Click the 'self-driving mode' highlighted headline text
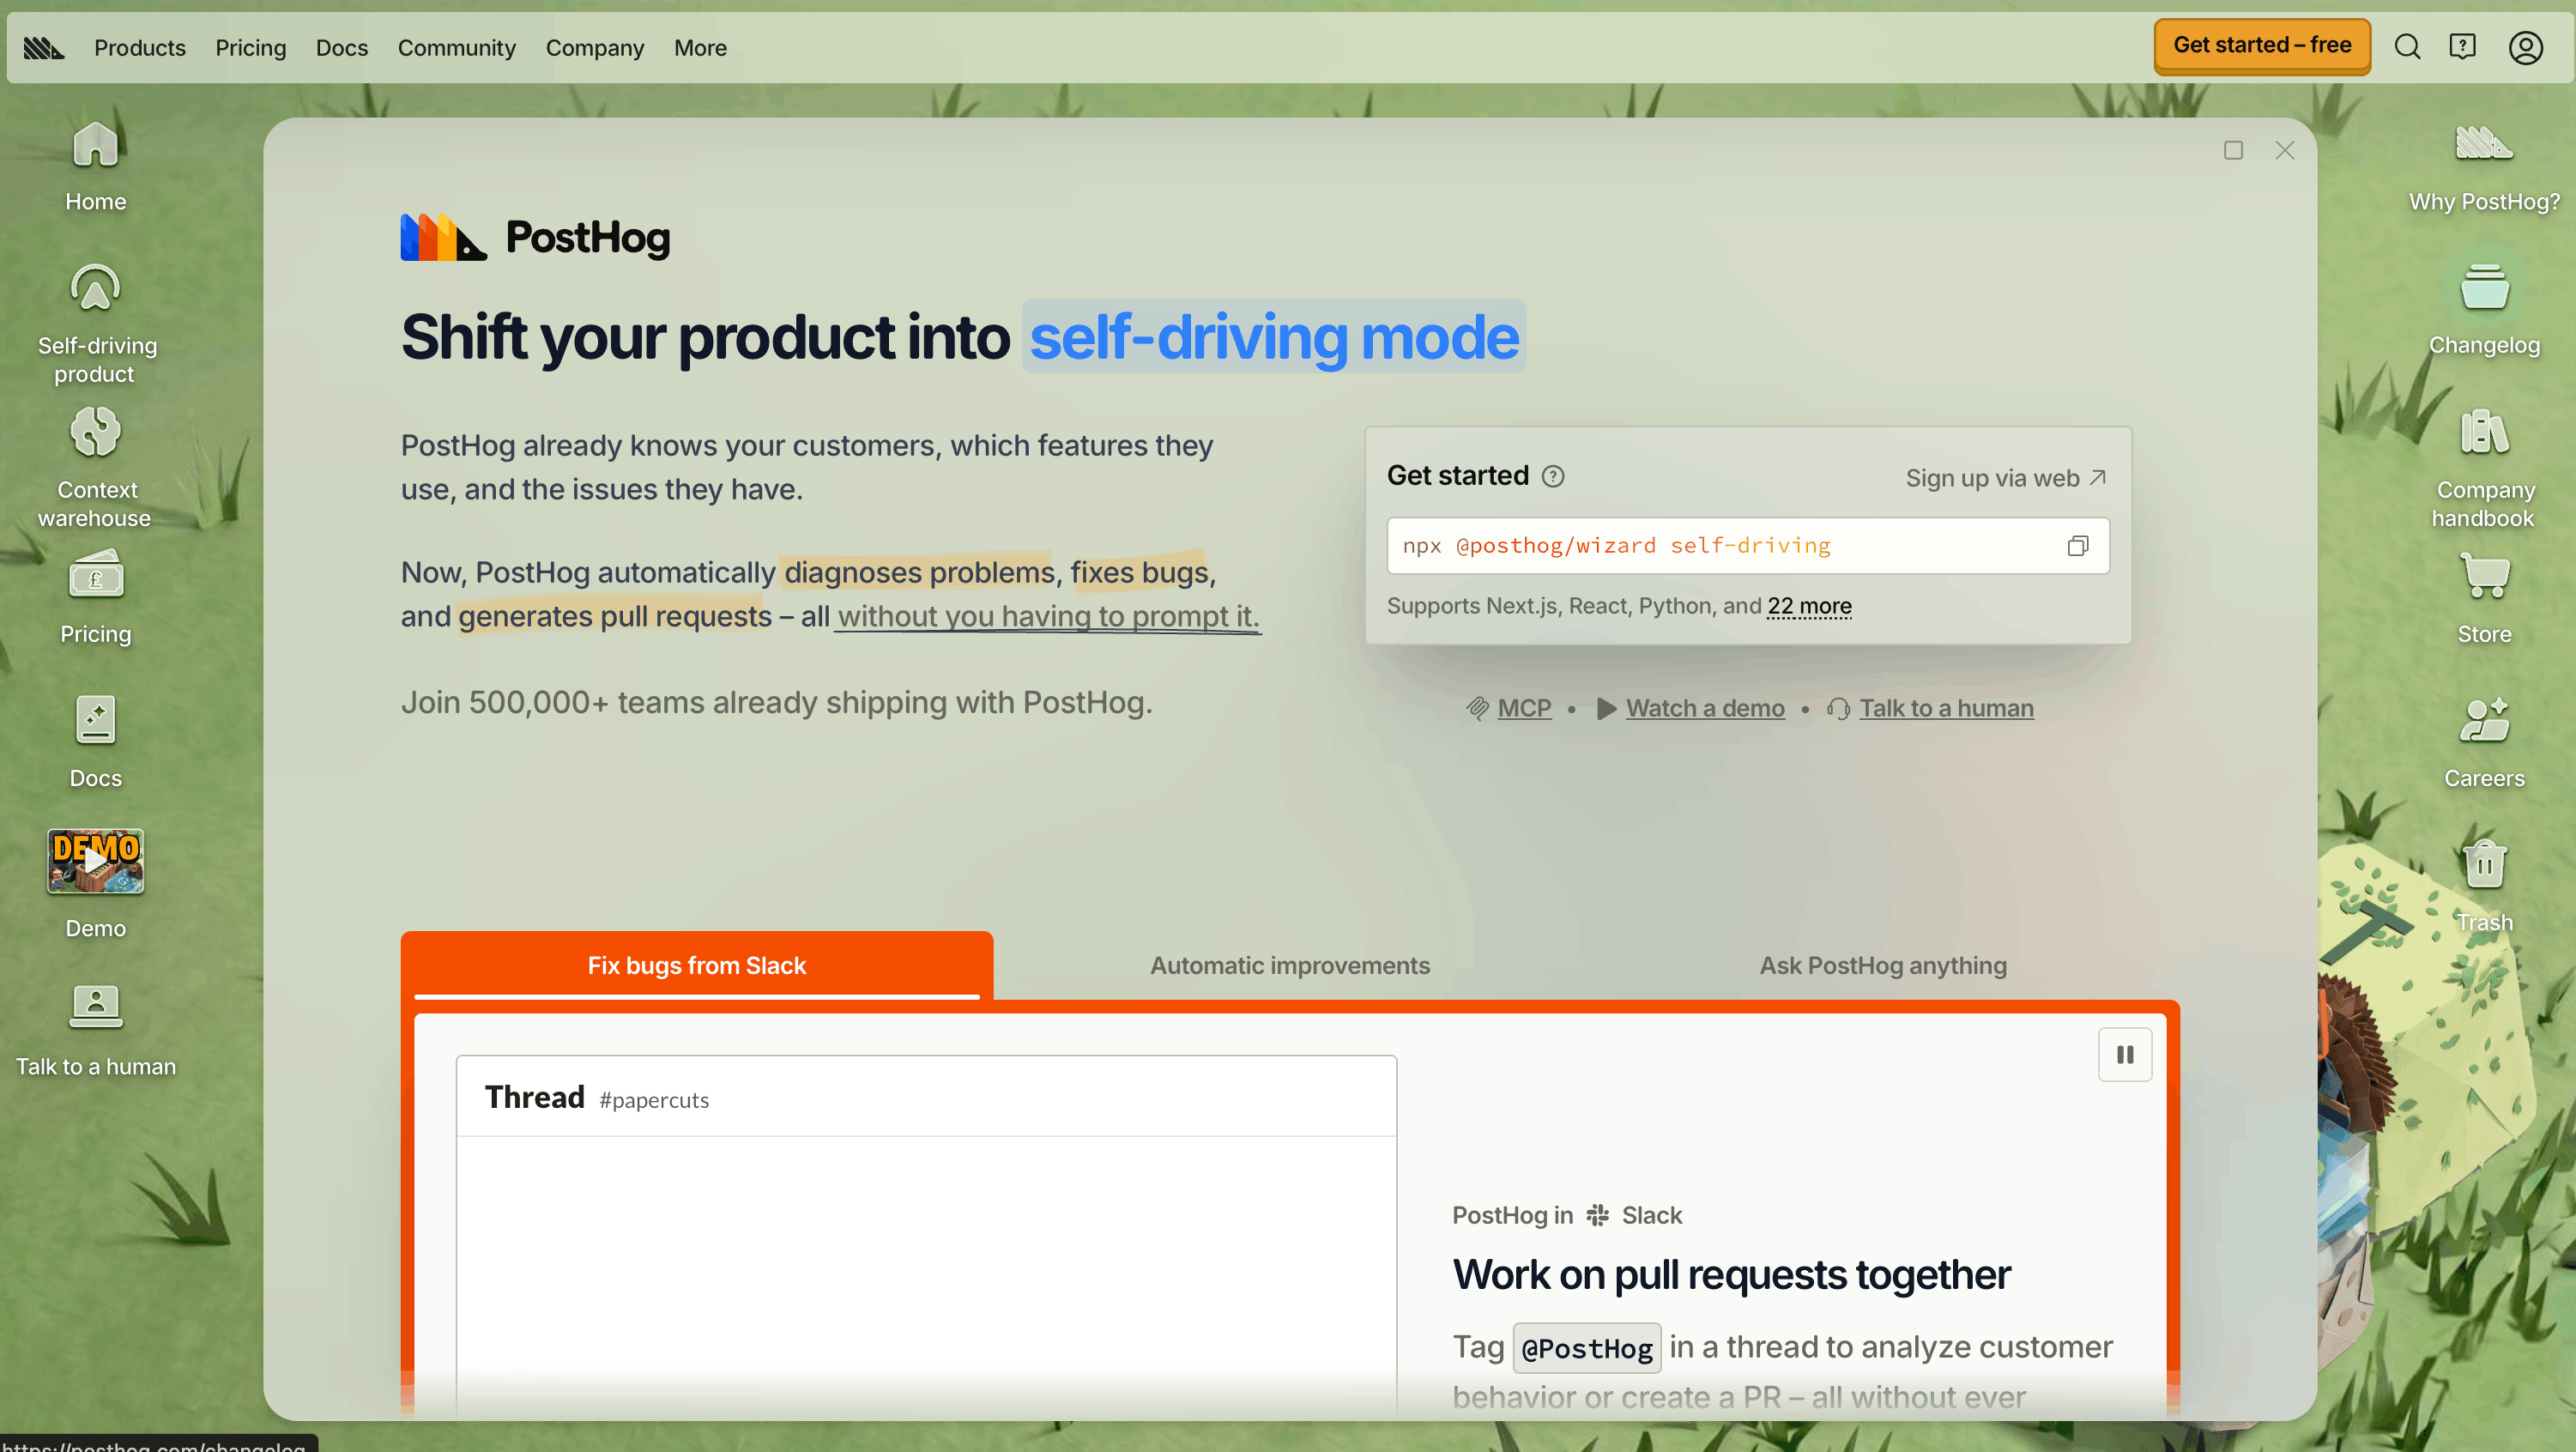The height and width of the screenshot is (1452, 2576). (x=1274, y=337)
